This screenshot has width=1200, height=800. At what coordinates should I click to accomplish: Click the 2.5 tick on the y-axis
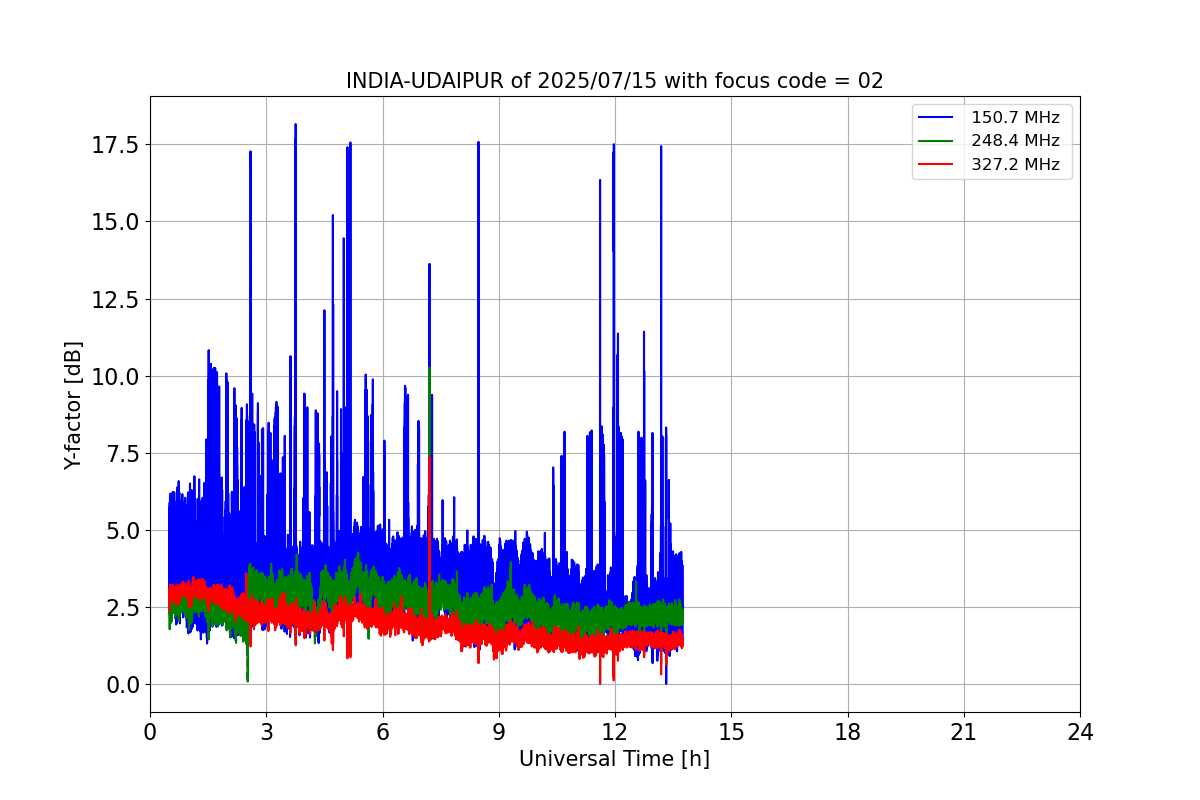point(124,607)
